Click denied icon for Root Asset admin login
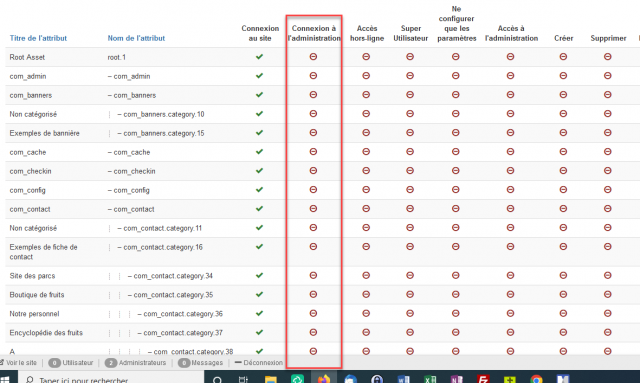 pos(313,57)
